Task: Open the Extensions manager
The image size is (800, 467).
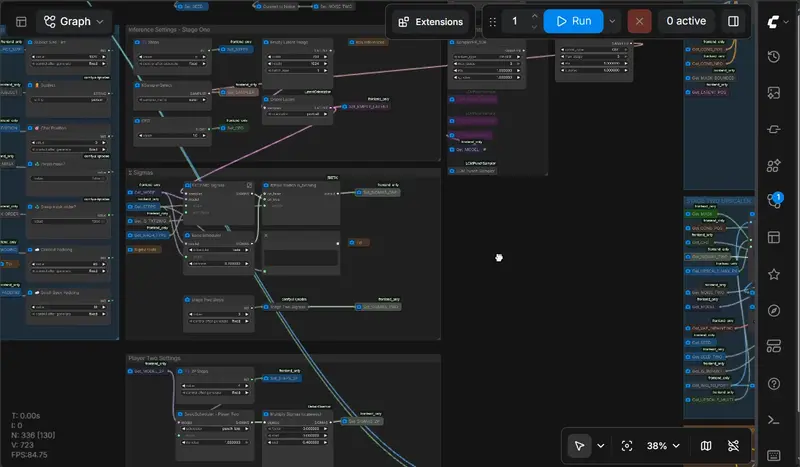Action: click(x=431, y=22)
